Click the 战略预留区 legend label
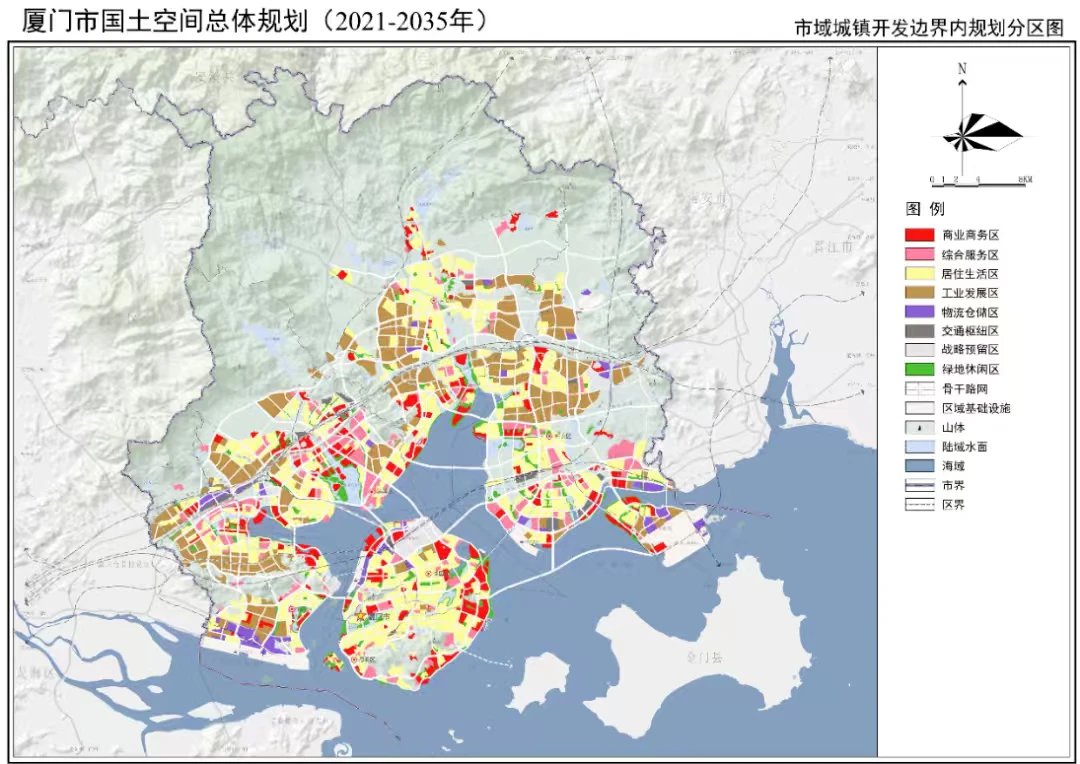1080x764 pixels. click(x=970, y=349)
